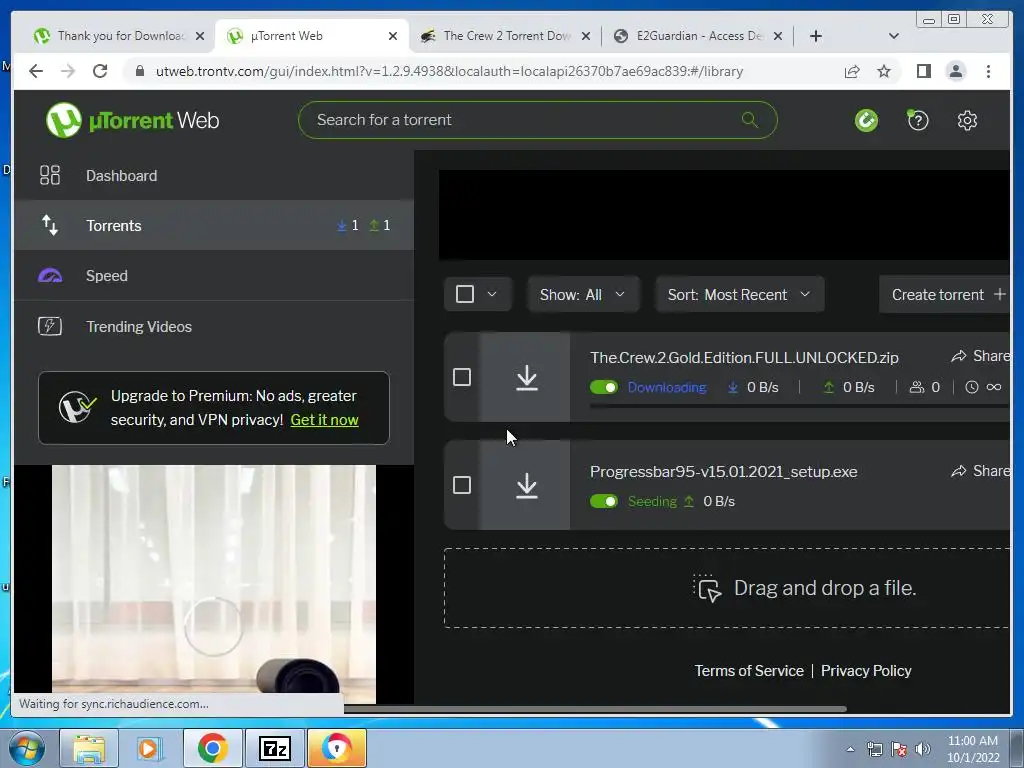Check the Progressbar95 torrent checkbox
Viewport: 1024px width, 768px height.
coord(462,485)
